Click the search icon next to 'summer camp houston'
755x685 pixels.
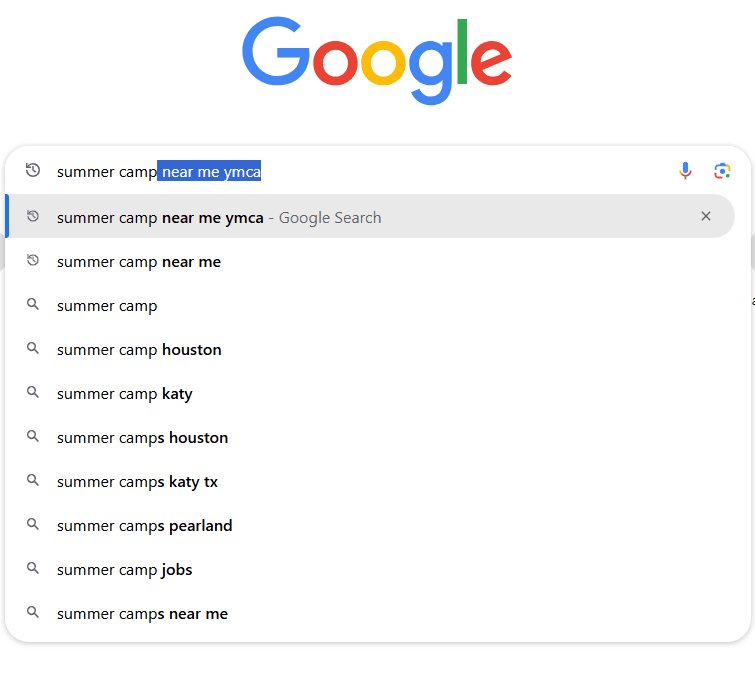pyautogui.click(x=33, y=349)
